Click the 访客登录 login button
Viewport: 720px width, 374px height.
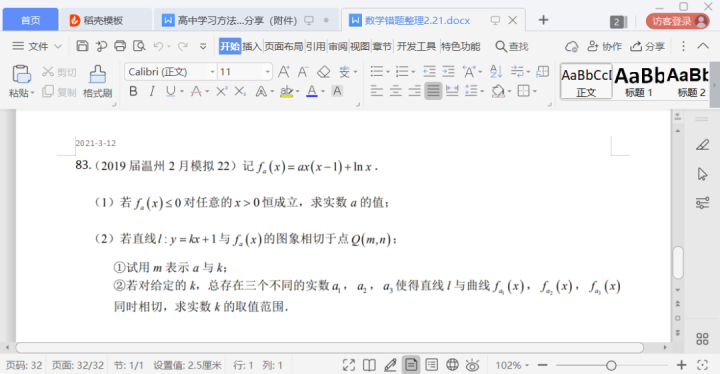point(678,21)
